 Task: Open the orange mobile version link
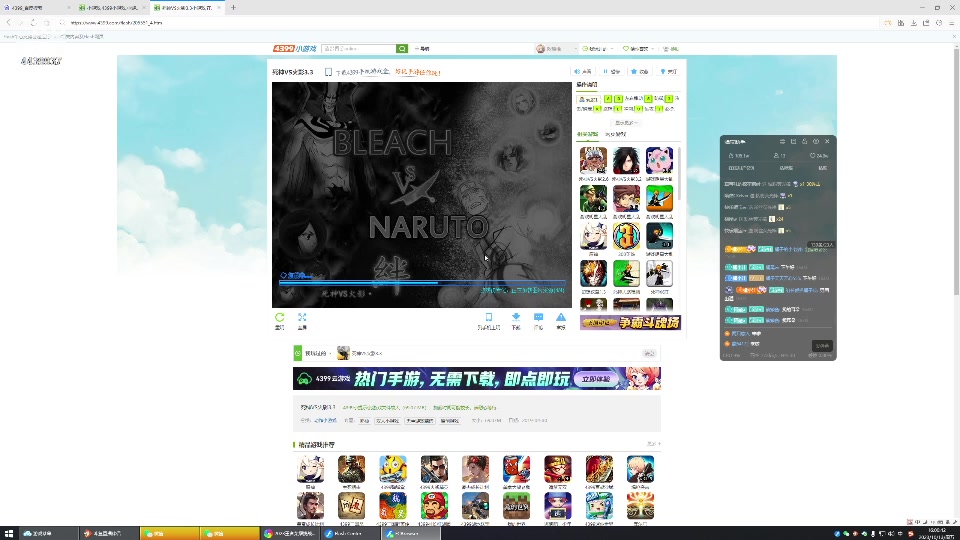(418, 72)
